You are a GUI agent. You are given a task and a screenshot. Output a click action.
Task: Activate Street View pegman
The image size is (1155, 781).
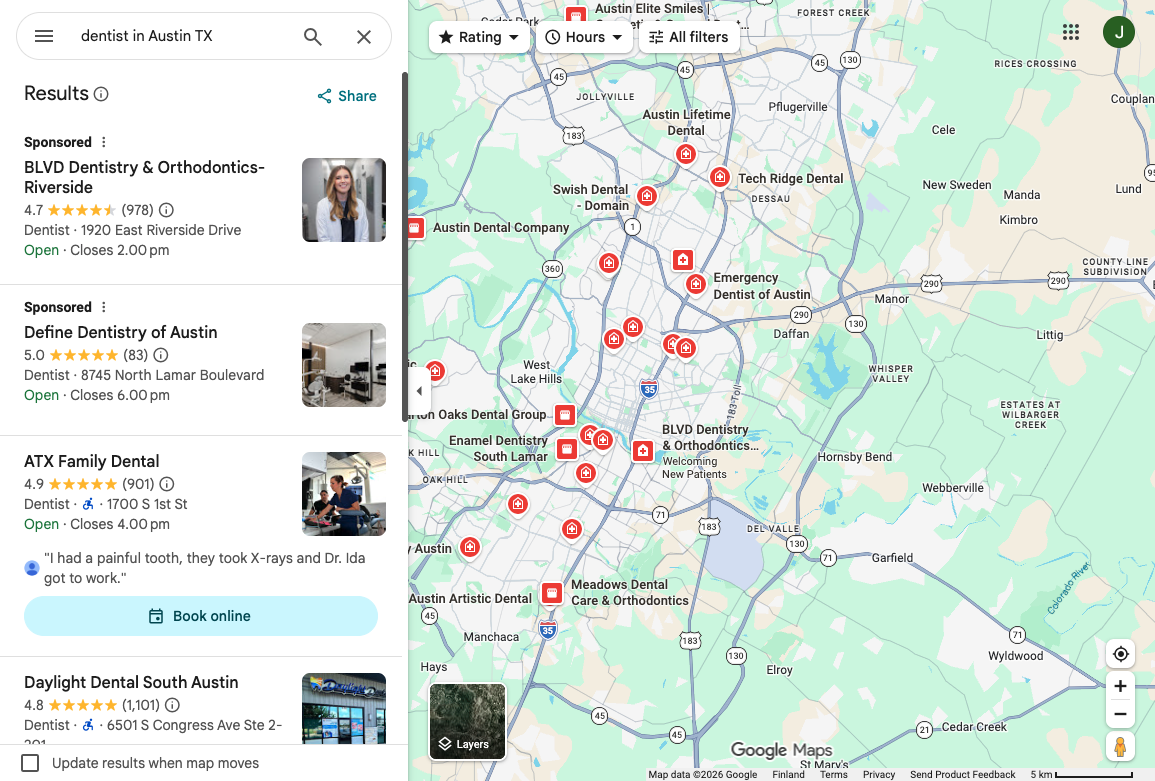(x=1120, y=747)
